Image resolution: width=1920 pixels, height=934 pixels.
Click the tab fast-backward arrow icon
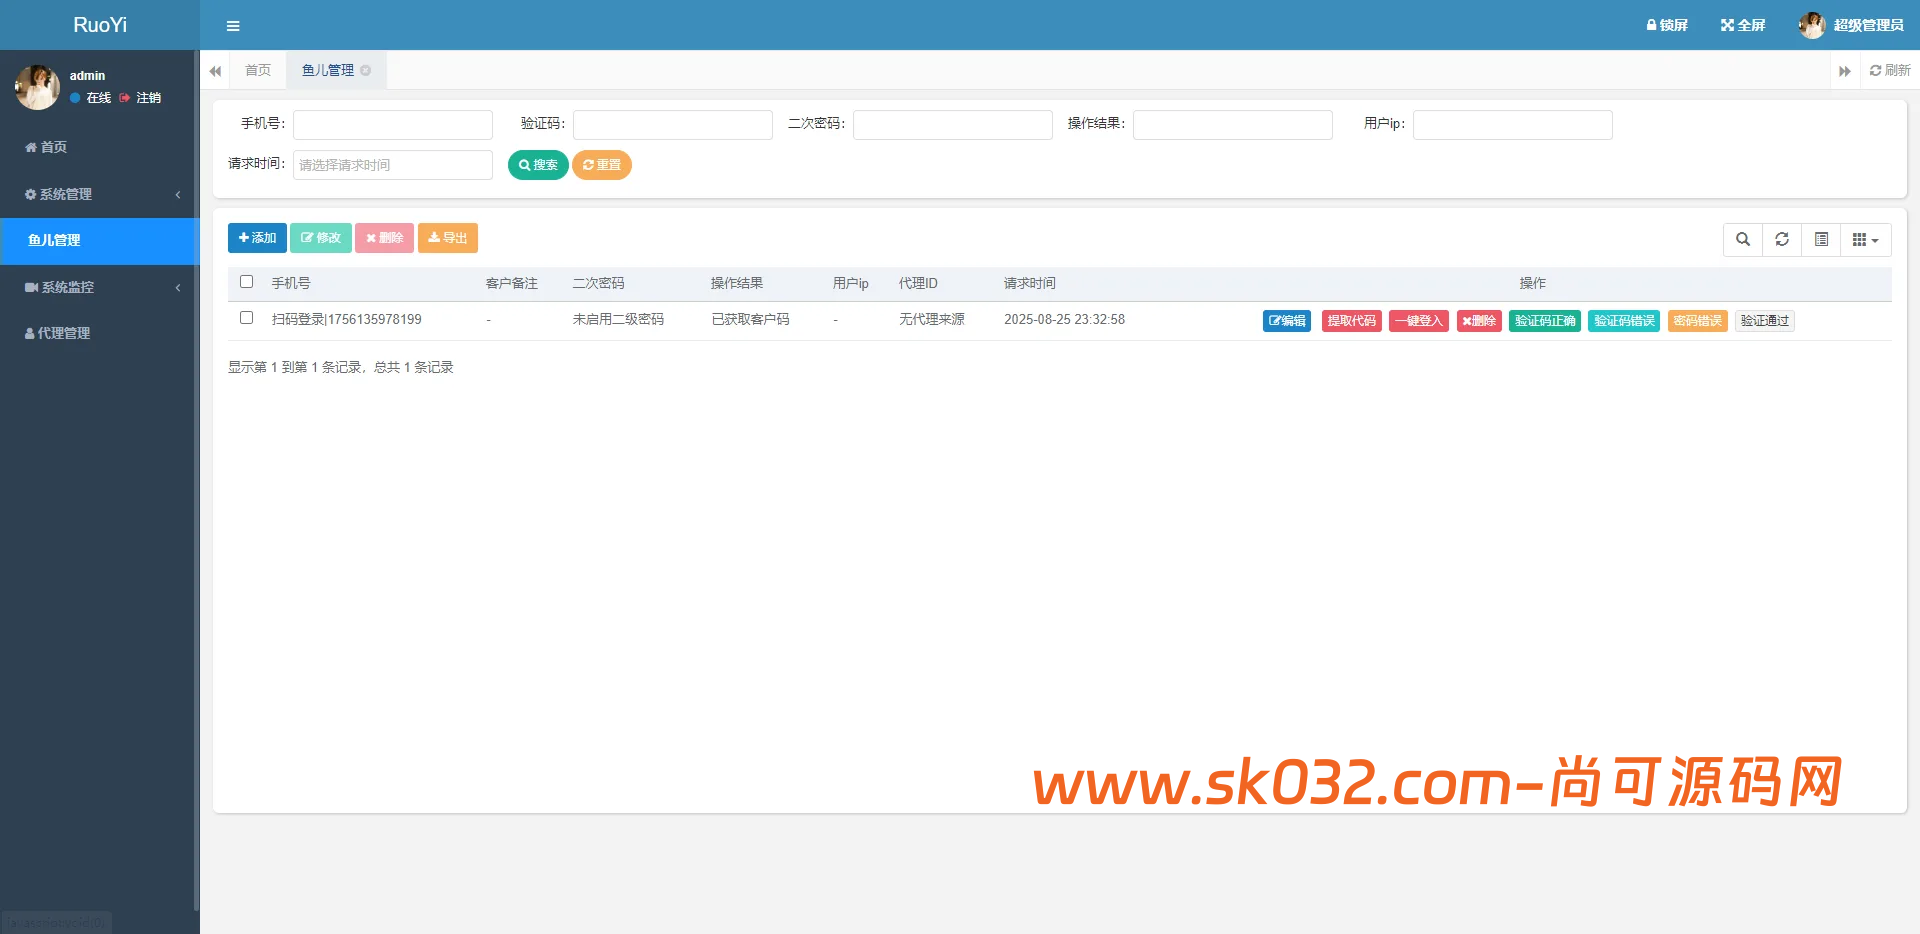pyautogui.click(x=215, y=70)
